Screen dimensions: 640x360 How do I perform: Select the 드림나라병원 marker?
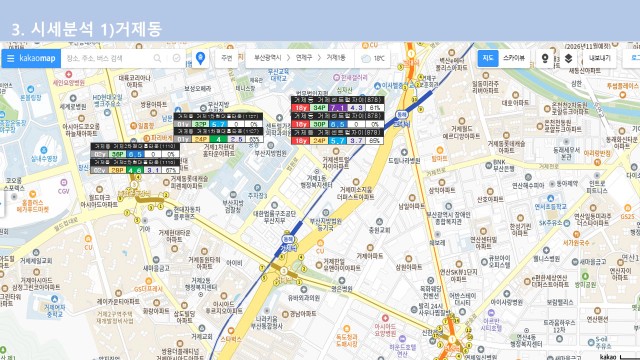(404, 152)
